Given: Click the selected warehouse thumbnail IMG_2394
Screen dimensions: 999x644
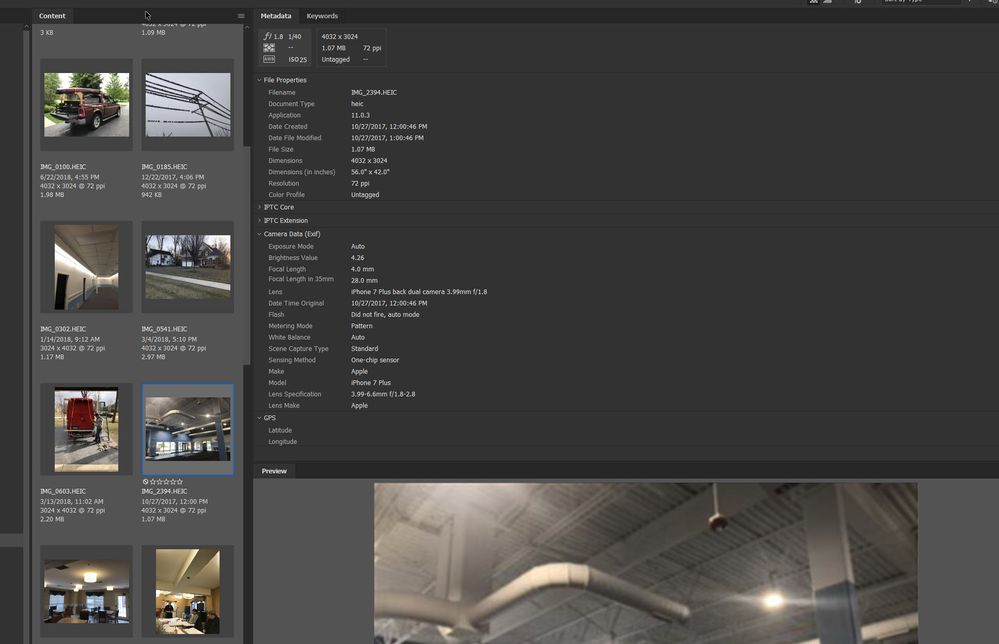Looking at the screenshot, I should (x=188, y=429).
